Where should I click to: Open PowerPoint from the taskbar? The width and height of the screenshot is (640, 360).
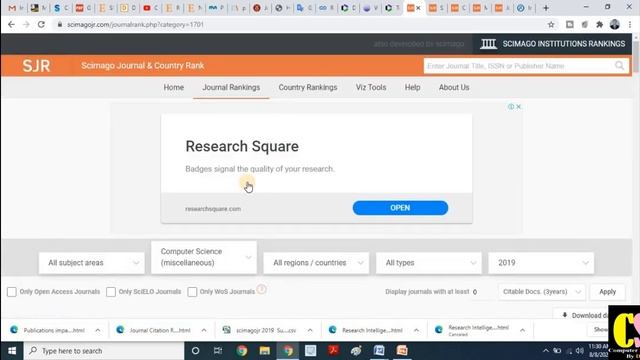[x=402, y=351]
